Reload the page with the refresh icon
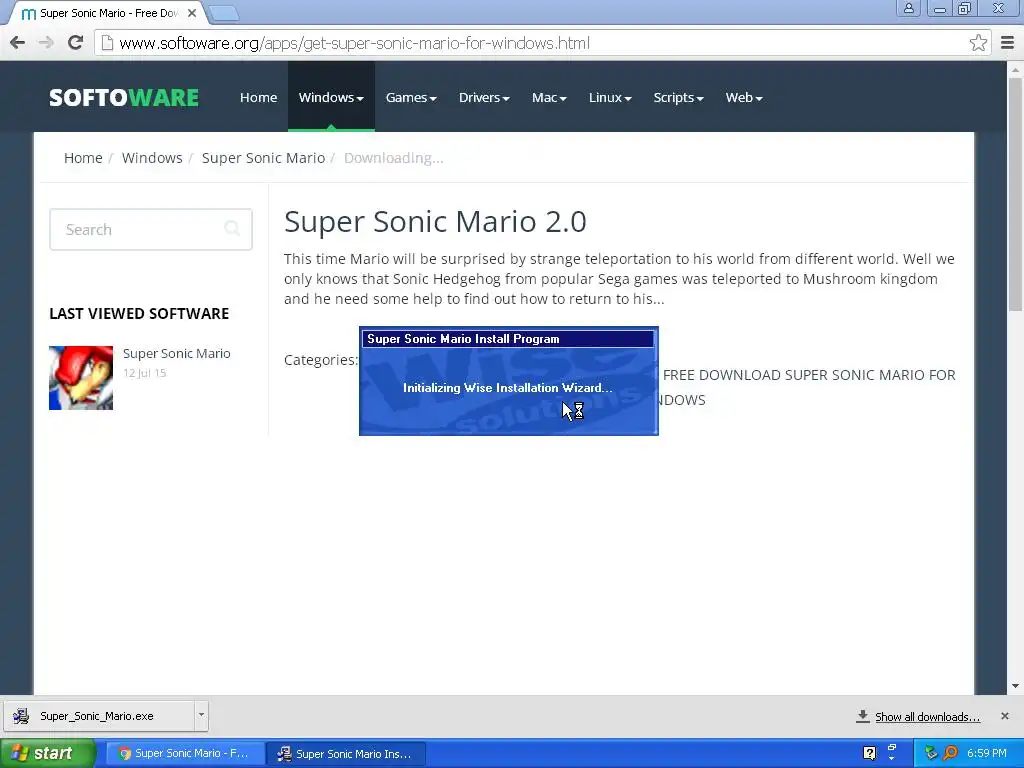1024x768 pixels. [x=75, y=43]
